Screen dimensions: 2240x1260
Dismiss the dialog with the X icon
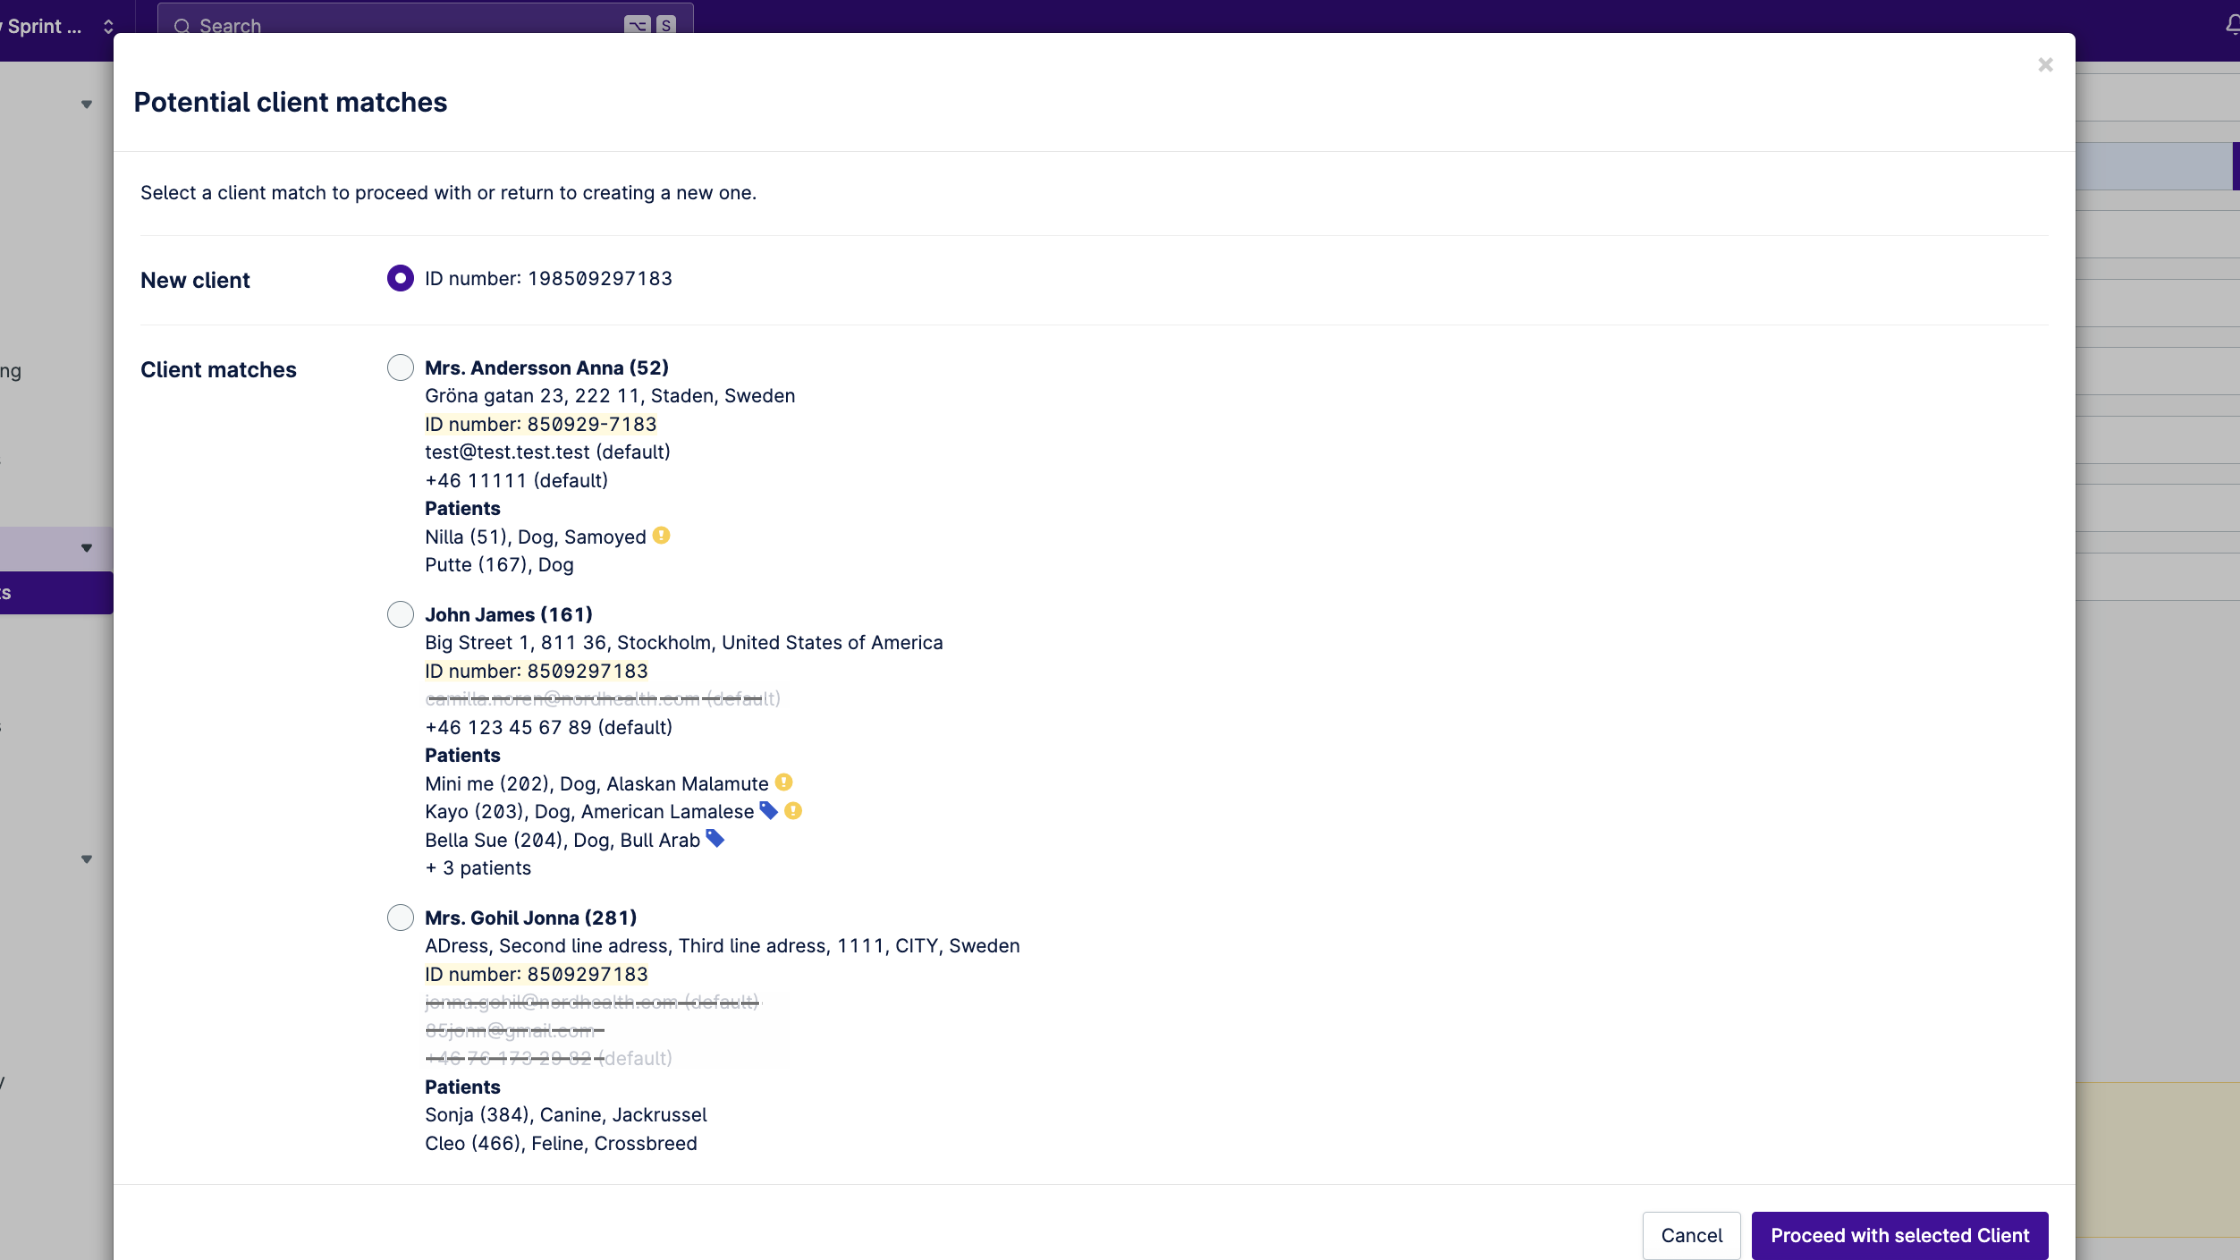pos(2045,64)
